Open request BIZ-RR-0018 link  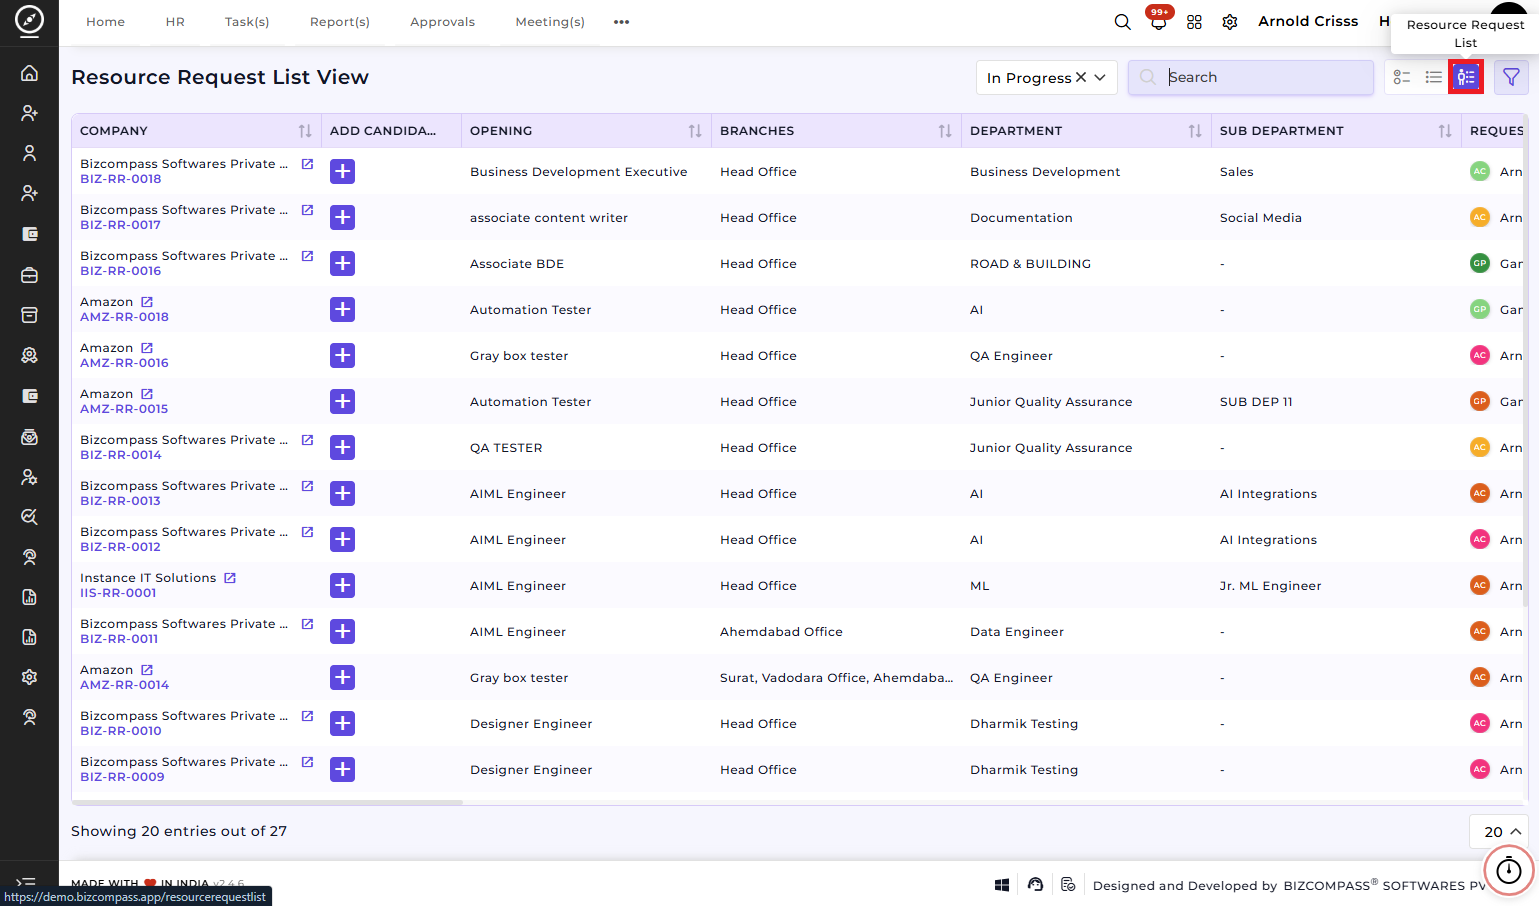(x=121, y=179)
